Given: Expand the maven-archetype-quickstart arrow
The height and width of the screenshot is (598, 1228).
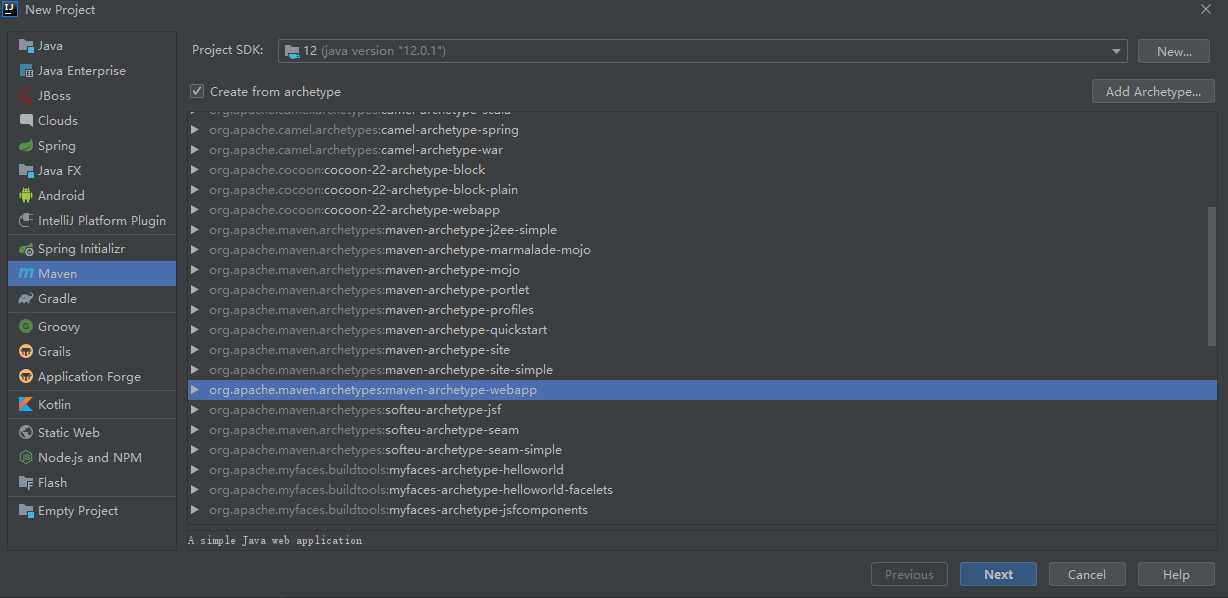Looking at the screenshot, I should [x=195, y=330].
